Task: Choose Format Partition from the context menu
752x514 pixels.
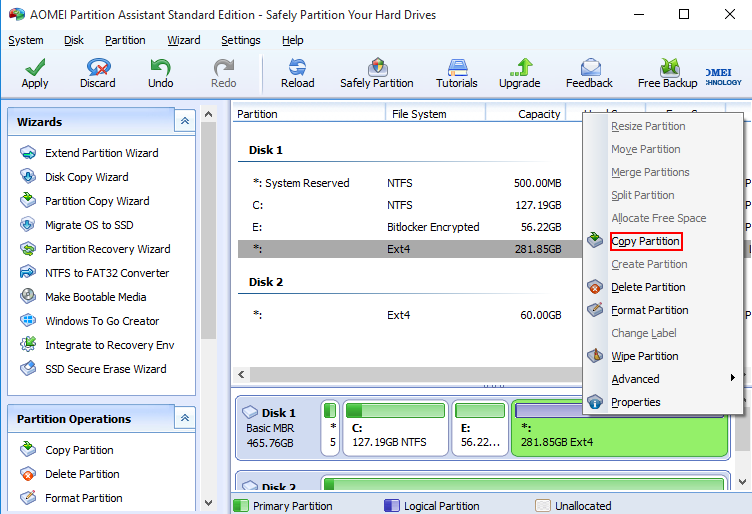Action: [649, 310]
